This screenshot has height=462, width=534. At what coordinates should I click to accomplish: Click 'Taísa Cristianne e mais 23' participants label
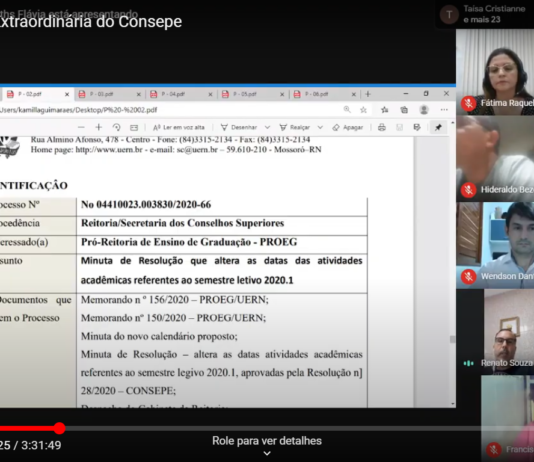tap(494, 14)
